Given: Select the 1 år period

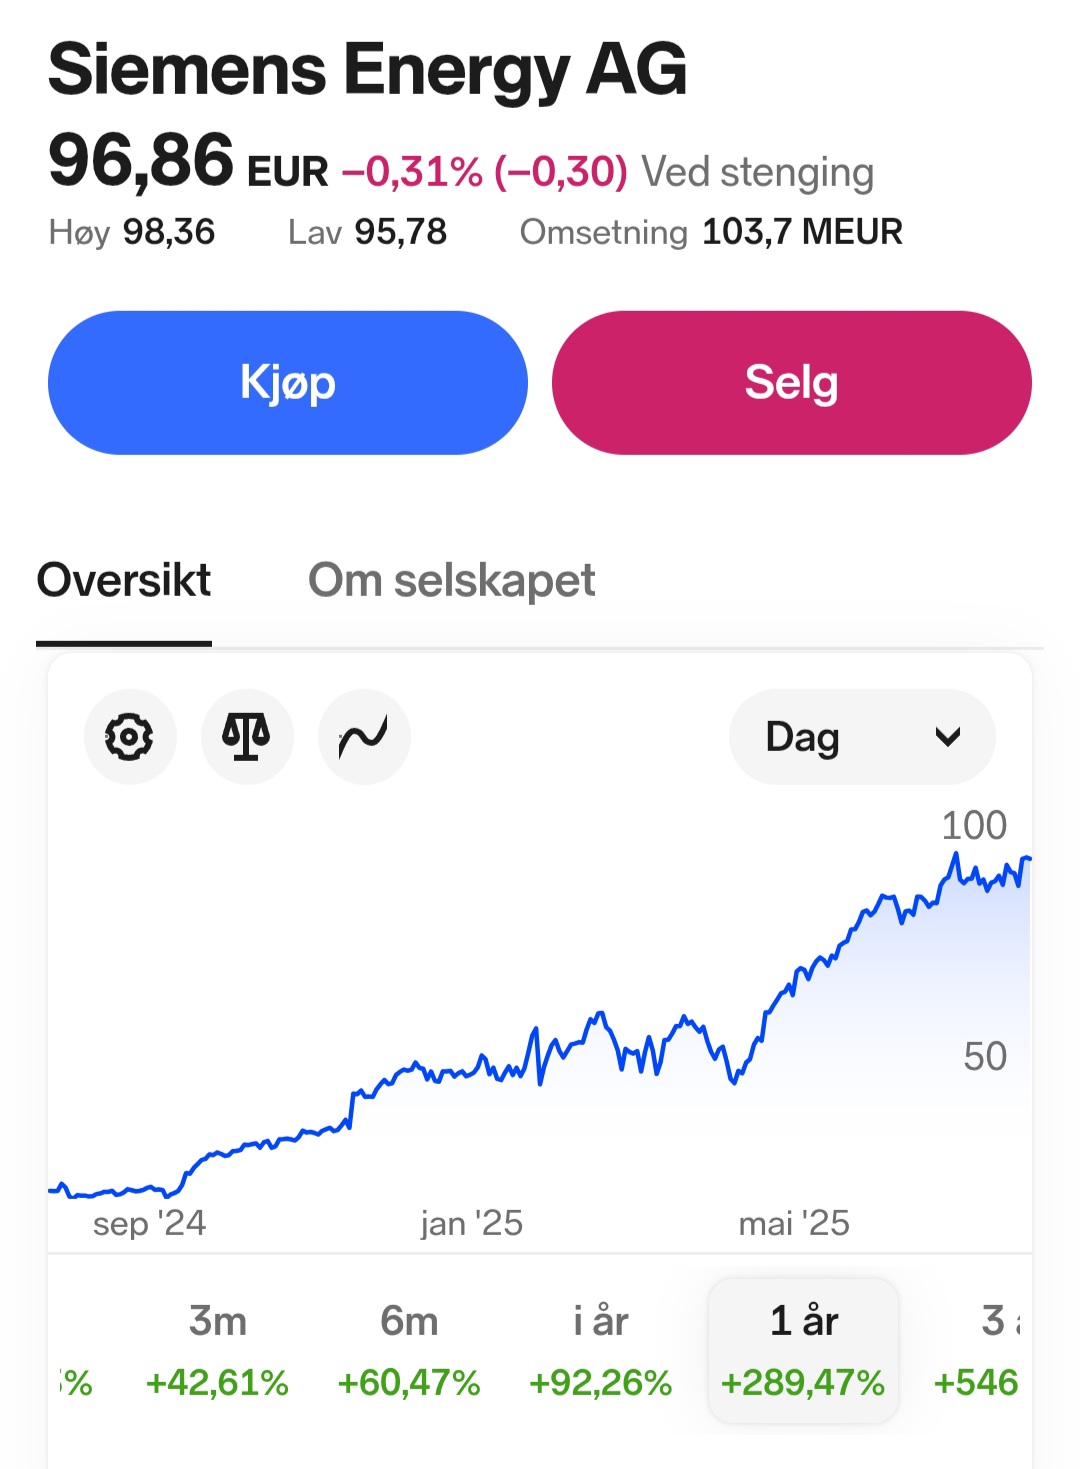Looking at the screenshot, I should point(803,1350).
